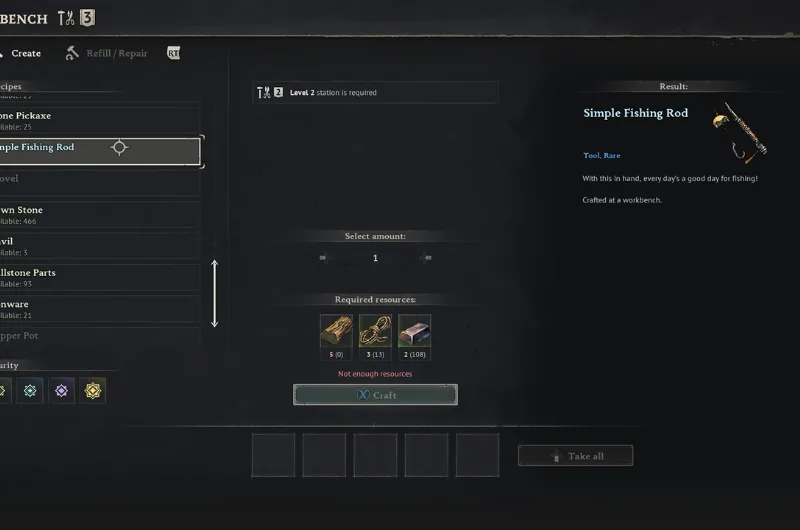Viewport: 800px width, 530px height.
Task: Decrease the craft amount with left arrow
Action: [322, 258]
